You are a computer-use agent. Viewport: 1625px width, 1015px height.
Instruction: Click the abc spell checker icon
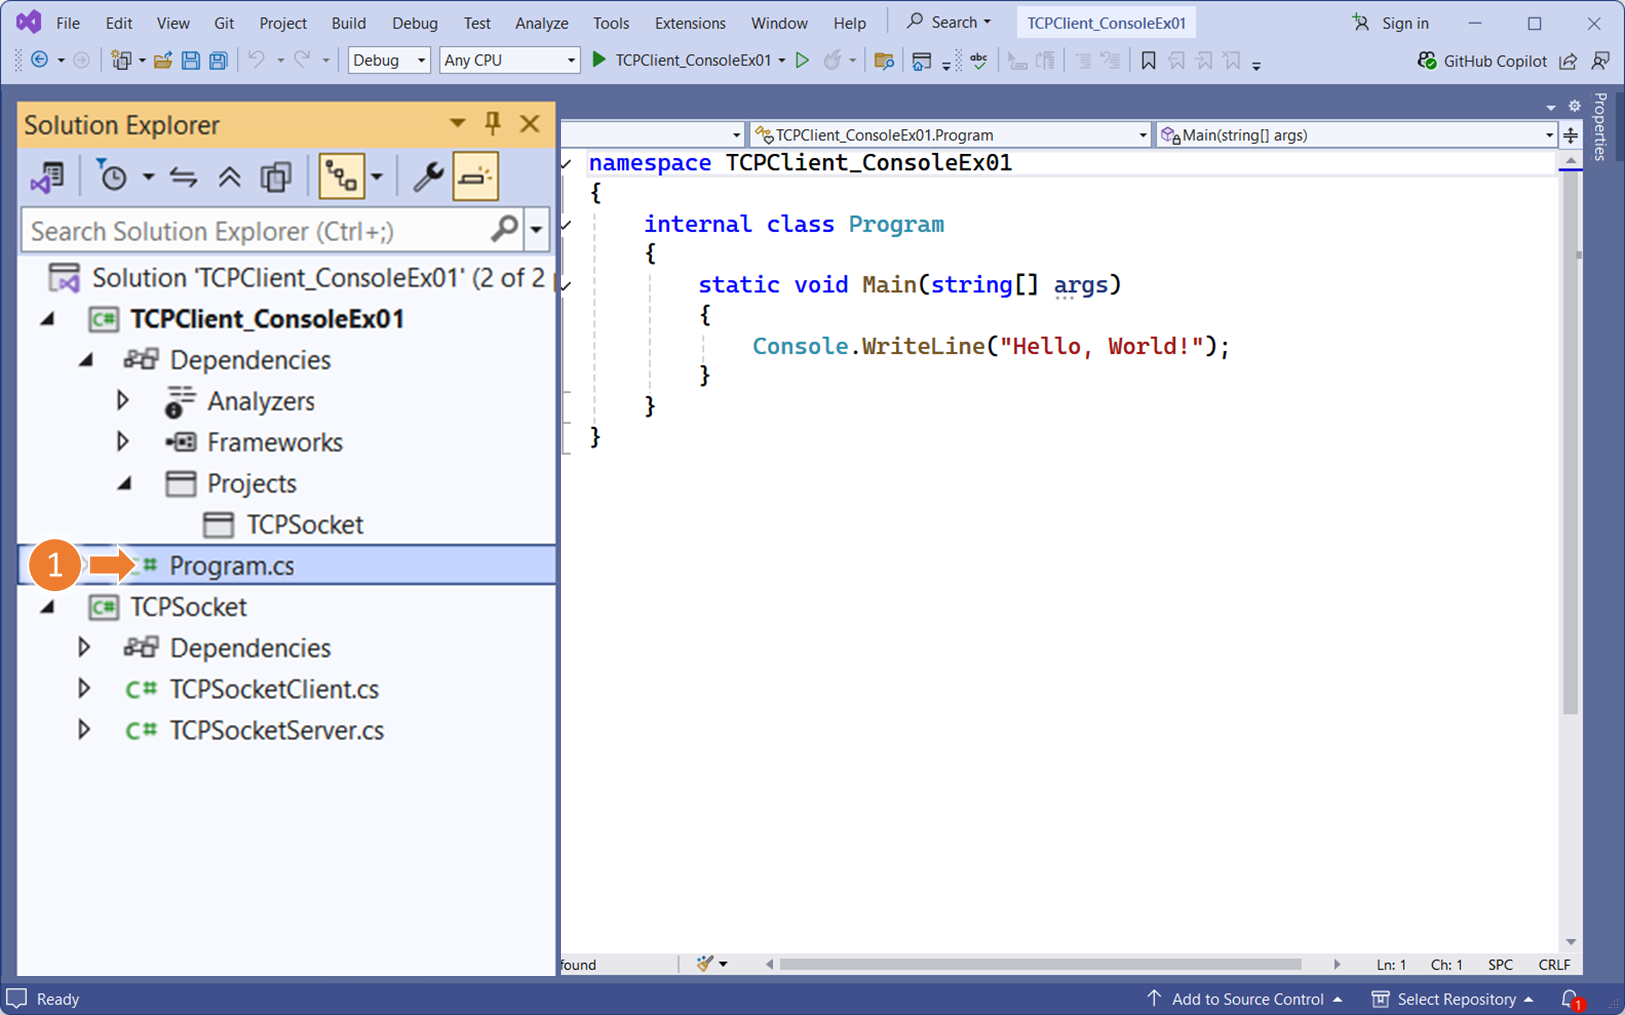(979, 61)
